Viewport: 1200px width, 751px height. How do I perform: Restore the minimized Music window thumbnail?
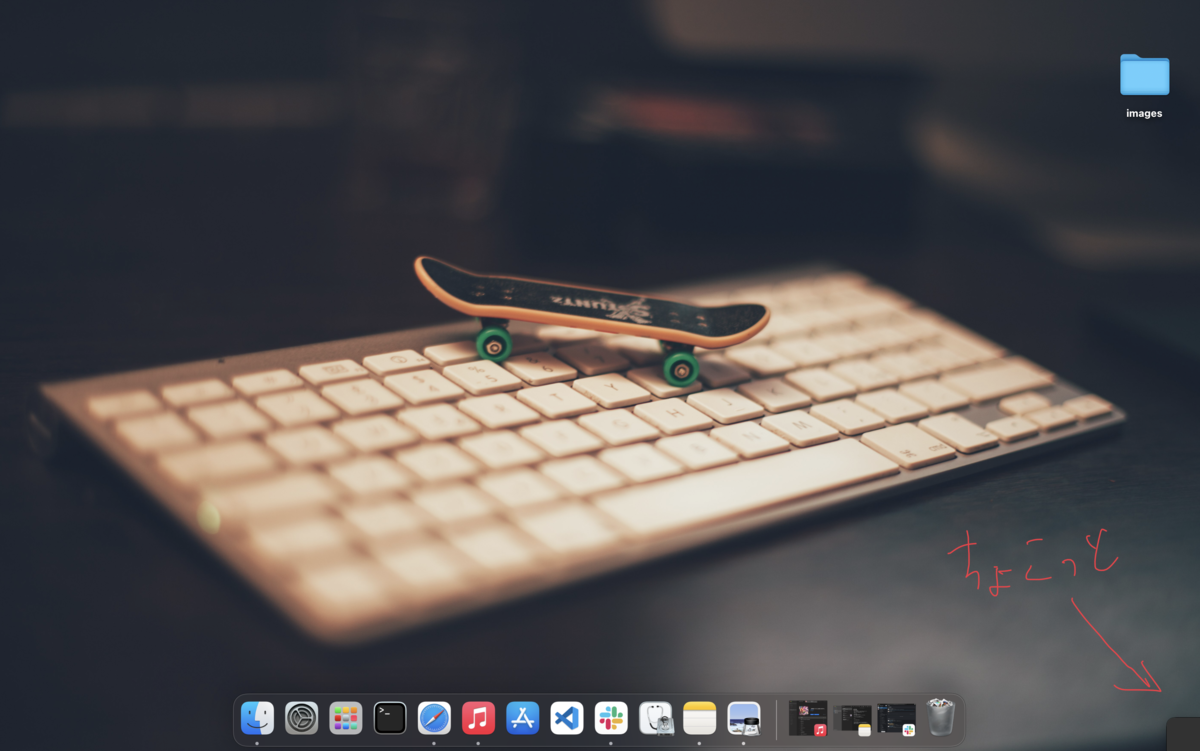point(808,718)
